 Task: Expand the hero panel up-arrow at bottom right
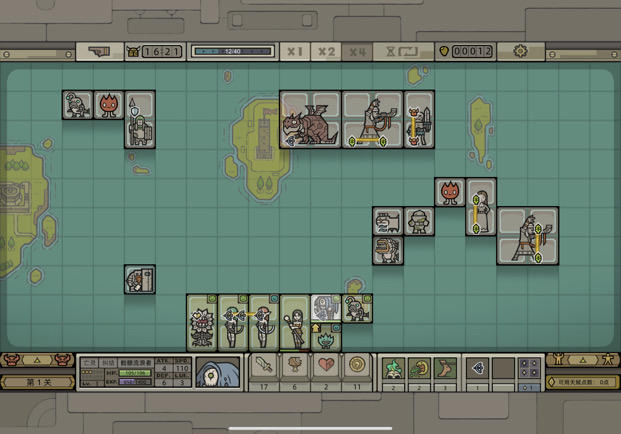[x=583, y=360]
